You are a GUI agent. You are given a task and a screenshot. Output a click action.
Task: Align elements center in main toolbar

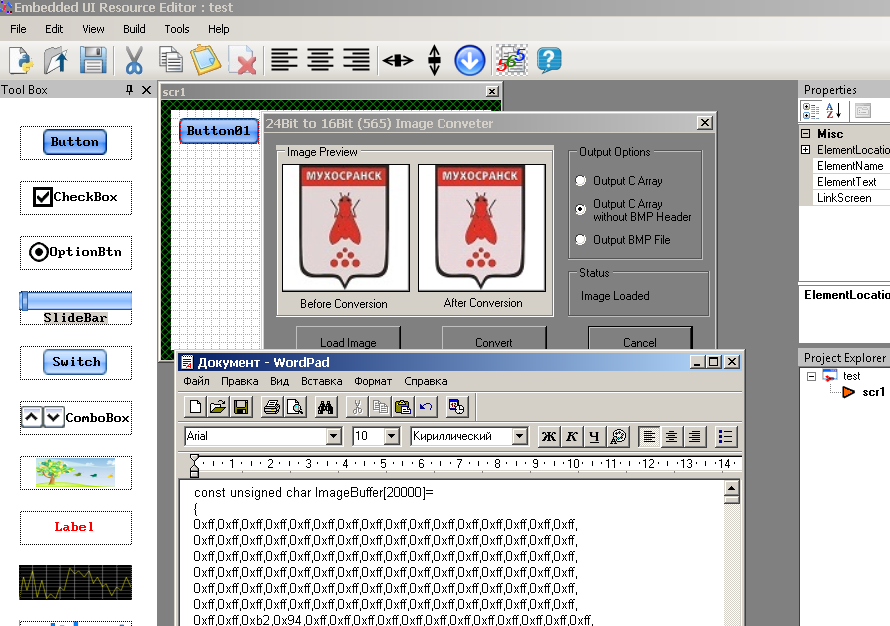pyautogui.click(x=321, y=60)
